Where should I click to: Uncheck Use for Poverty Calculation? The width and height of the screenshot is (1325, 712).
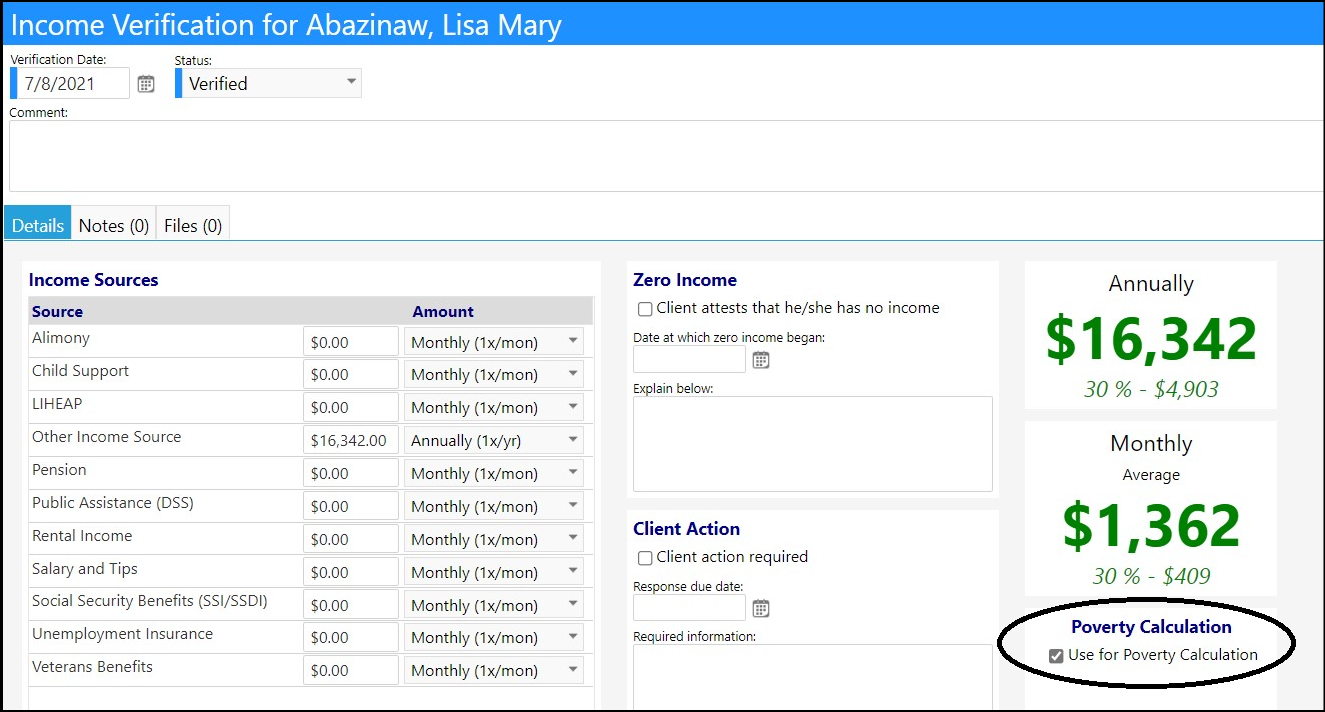click(x=1056, y=656)
